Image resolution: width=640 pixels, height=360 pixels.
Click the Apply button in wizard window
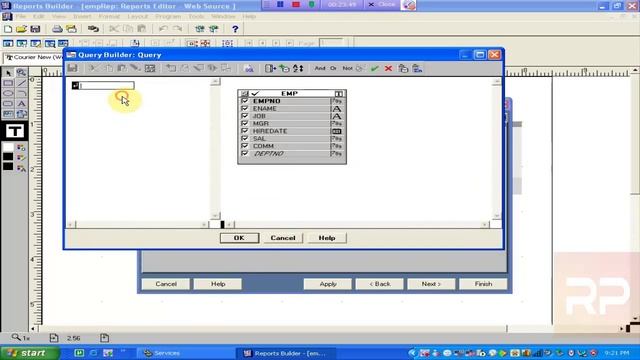coord(328,284)
